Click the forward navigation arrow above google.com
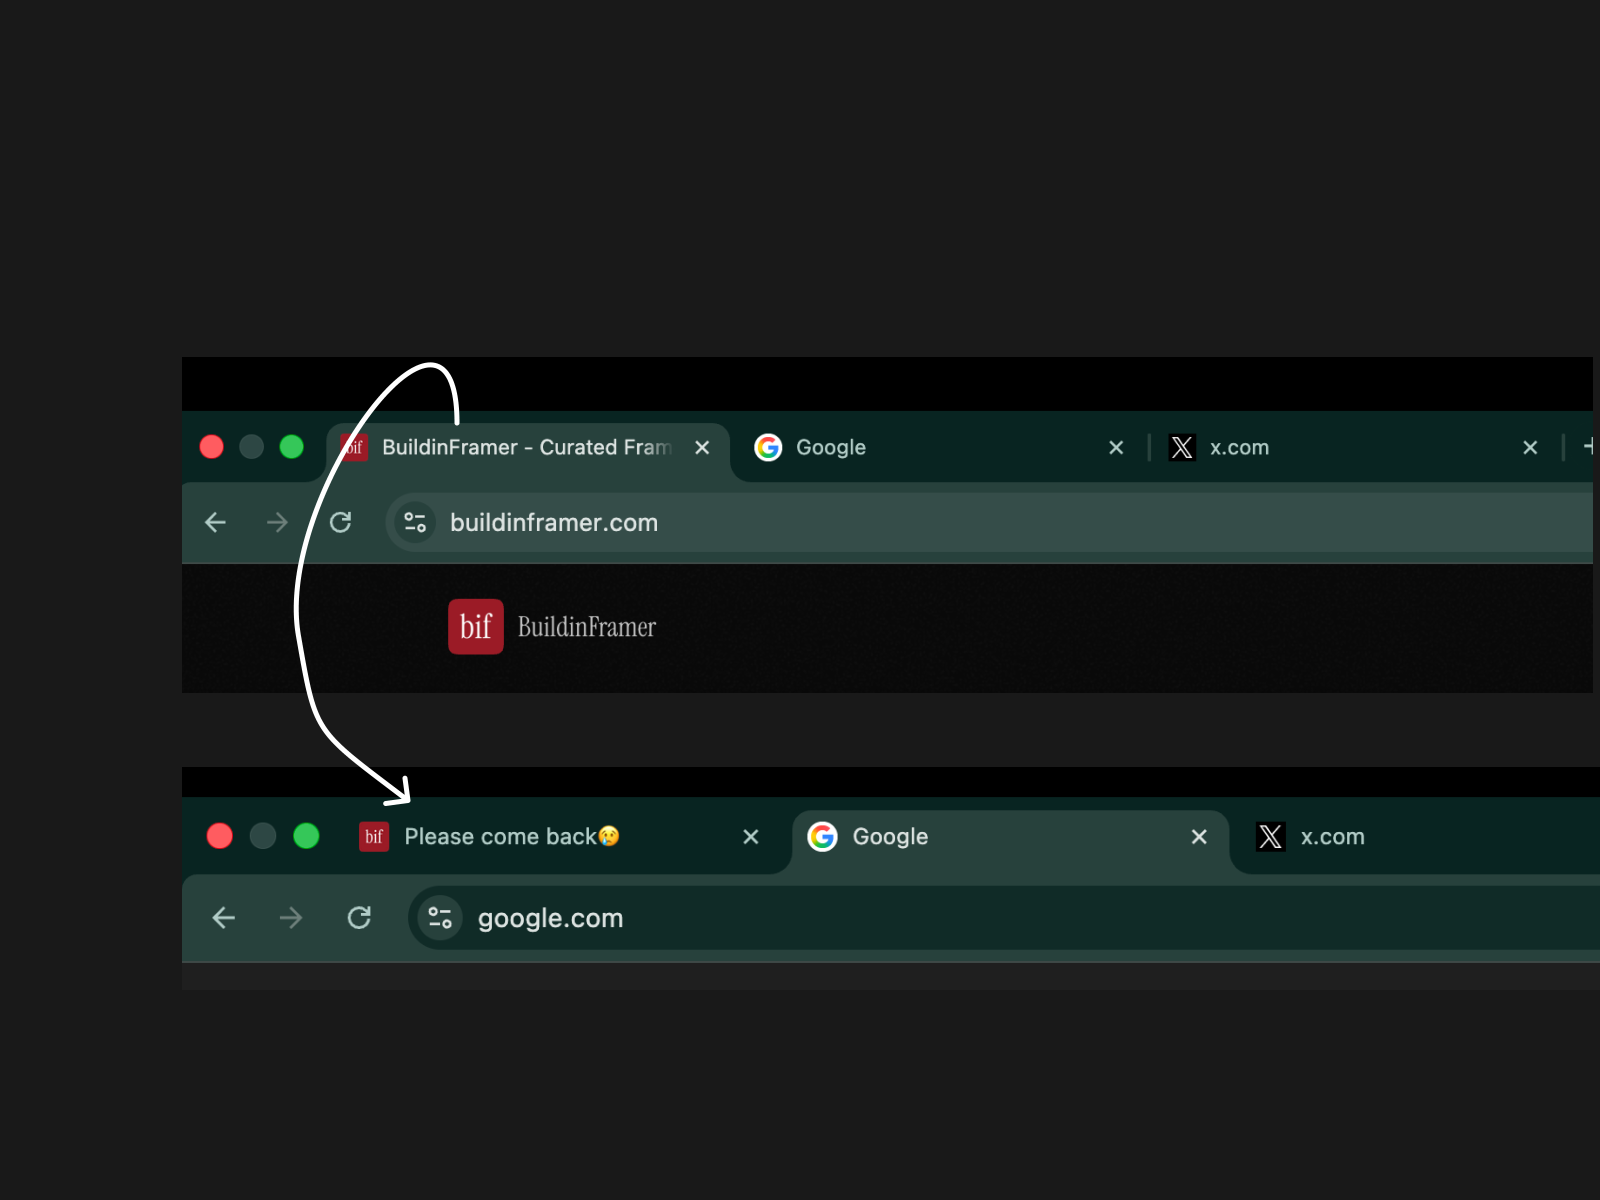Viewport: 1600px width, 1200px height. tap(290, 918)
